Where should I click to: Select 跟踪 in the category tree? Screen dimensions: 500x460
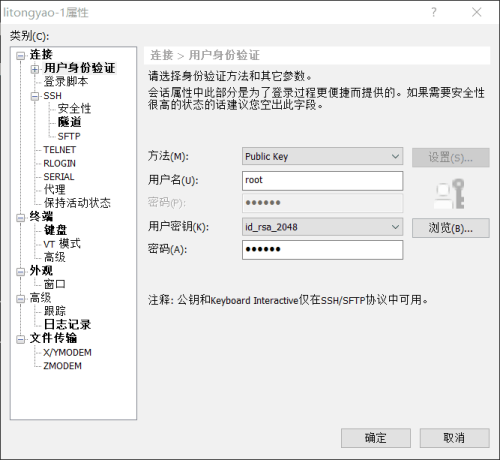pos(55,311)
